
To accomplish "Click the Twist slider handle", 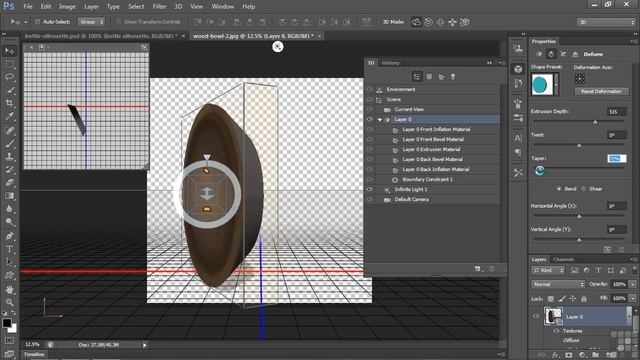I will tap(579, 145).
